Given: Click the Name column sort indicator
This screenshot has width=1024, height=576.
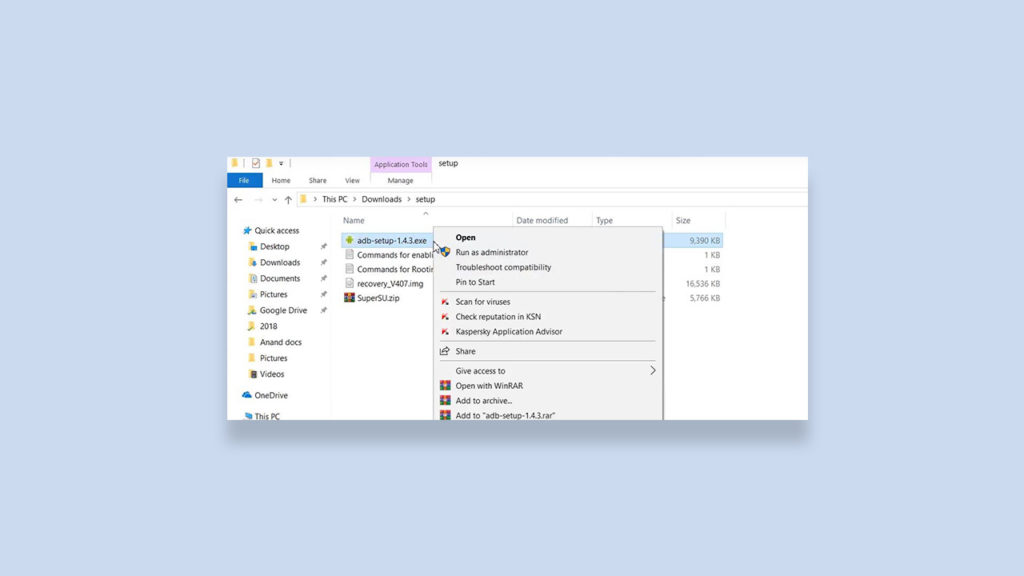Looking at the screenshot, I should click(x=425, y=213).
